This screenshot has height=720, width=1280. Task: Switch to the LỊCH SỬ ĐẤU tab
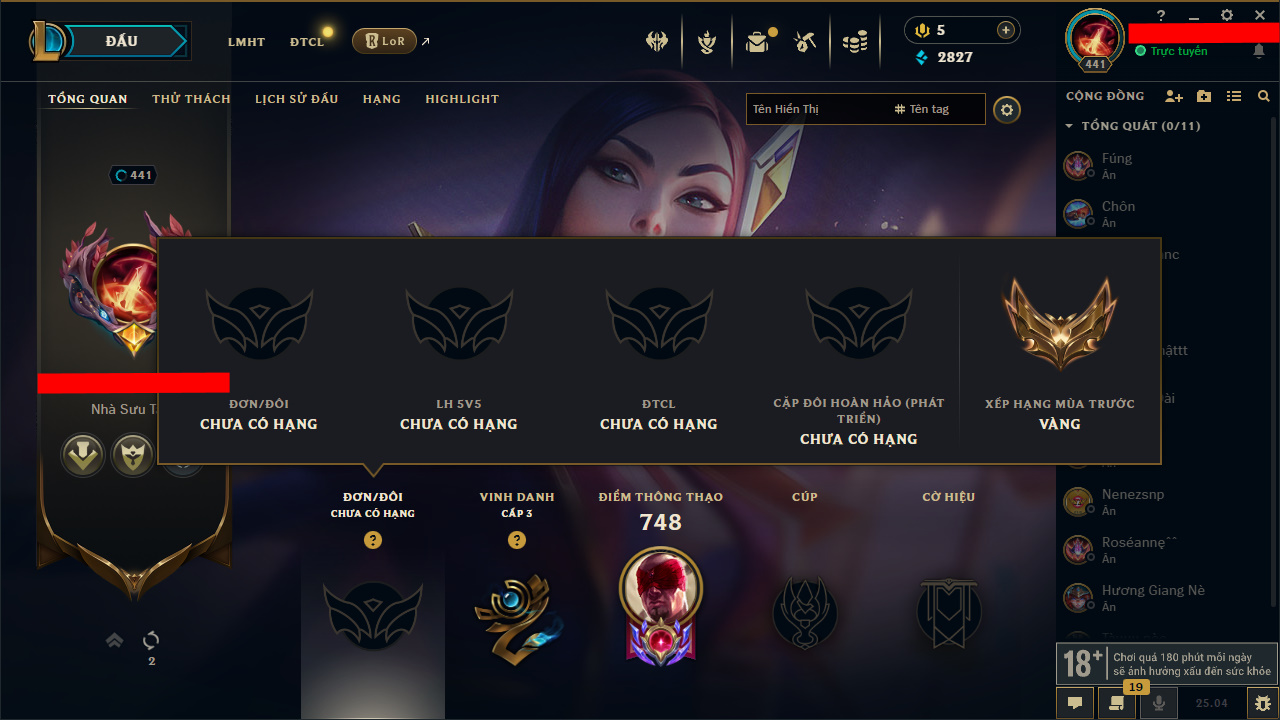[x=296, y=99]
